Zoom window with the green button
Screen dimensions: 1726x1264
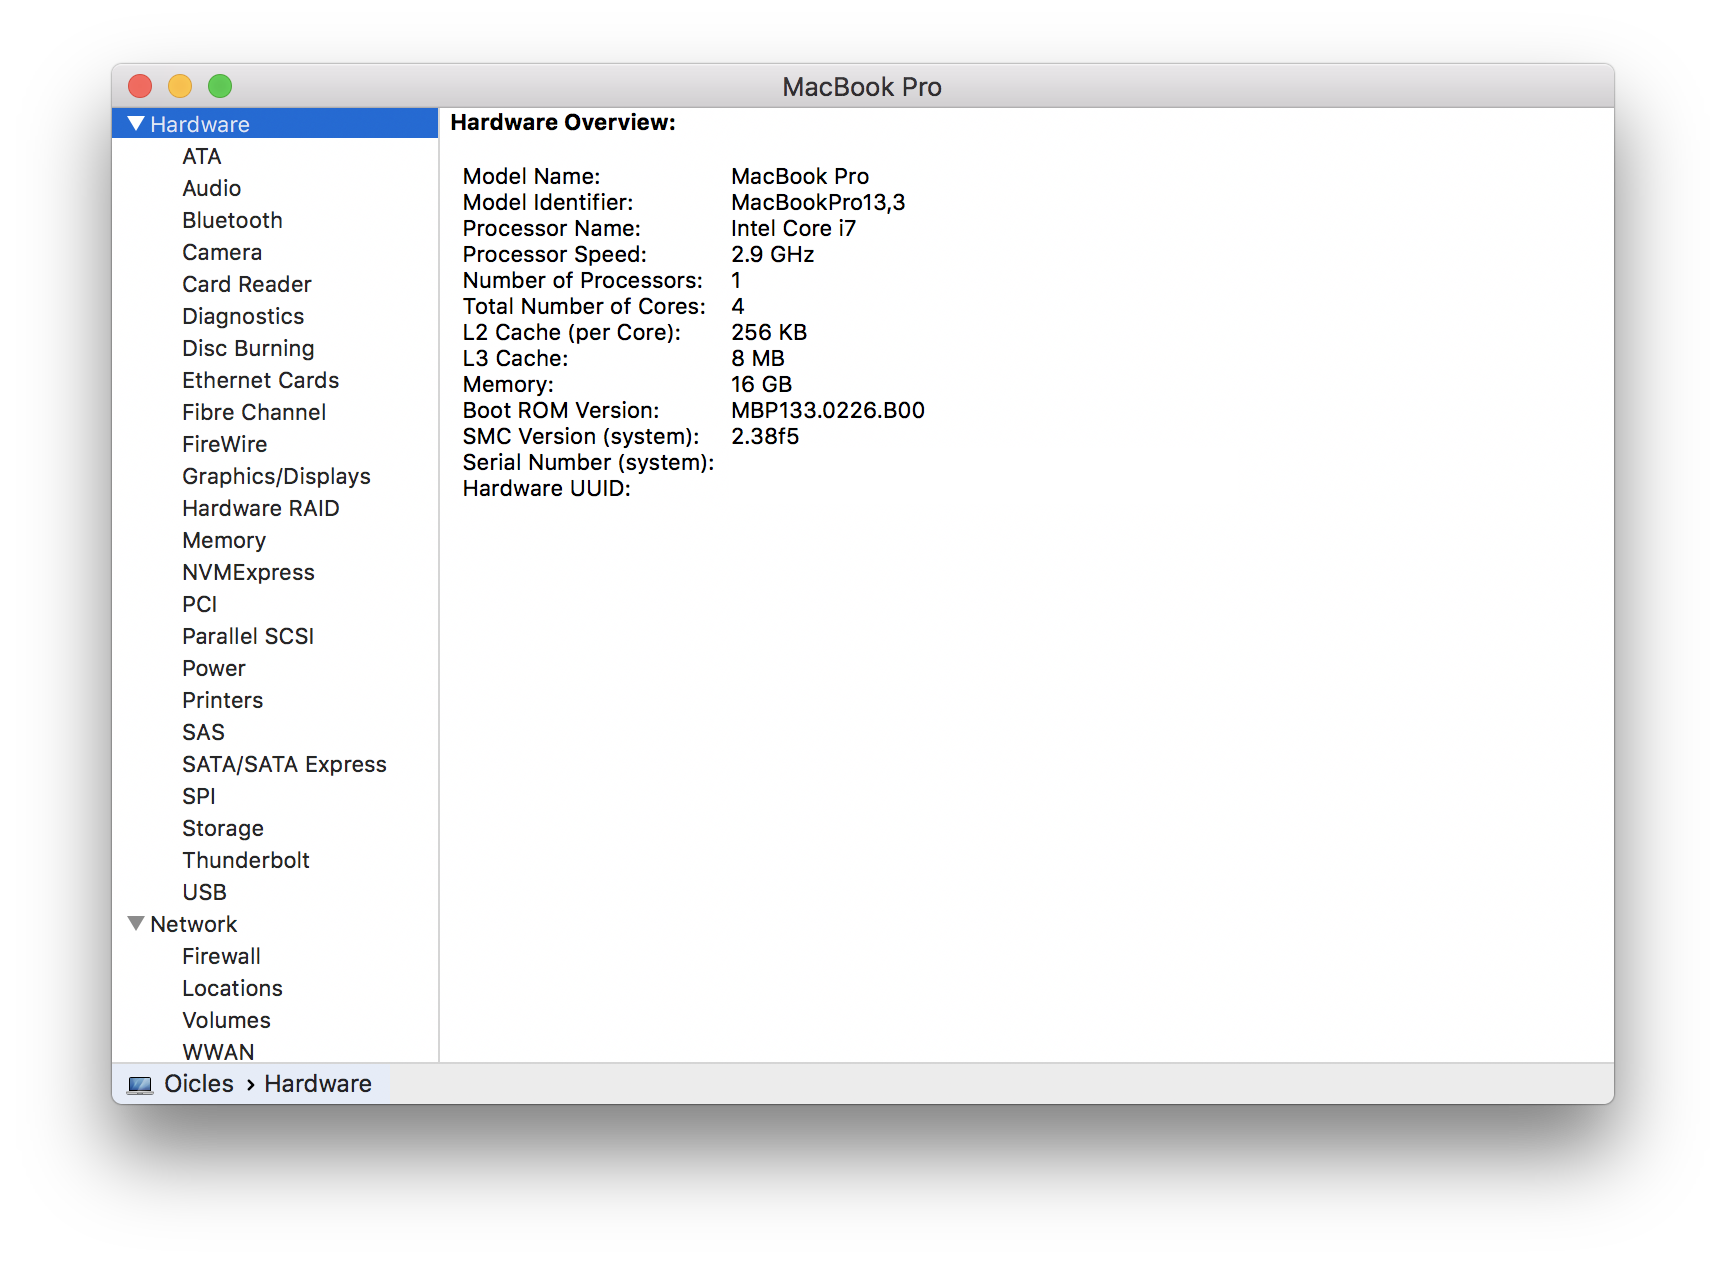[220, 86]
